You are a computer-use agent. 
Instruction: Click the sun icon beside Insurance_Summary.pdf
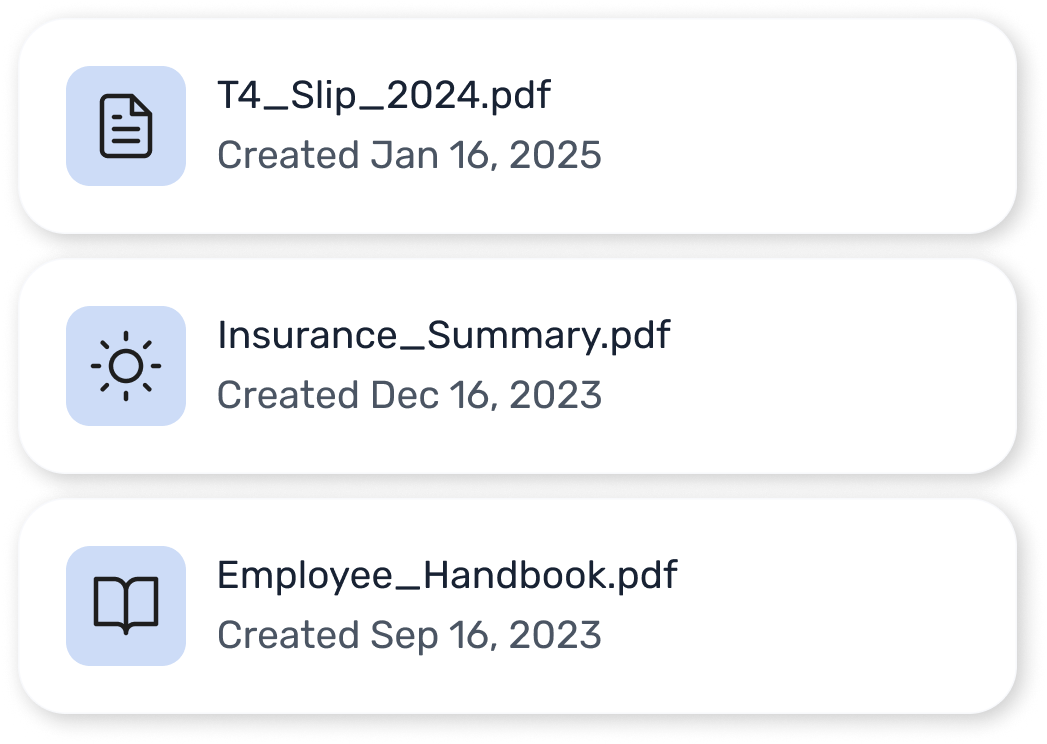[126, 366]
